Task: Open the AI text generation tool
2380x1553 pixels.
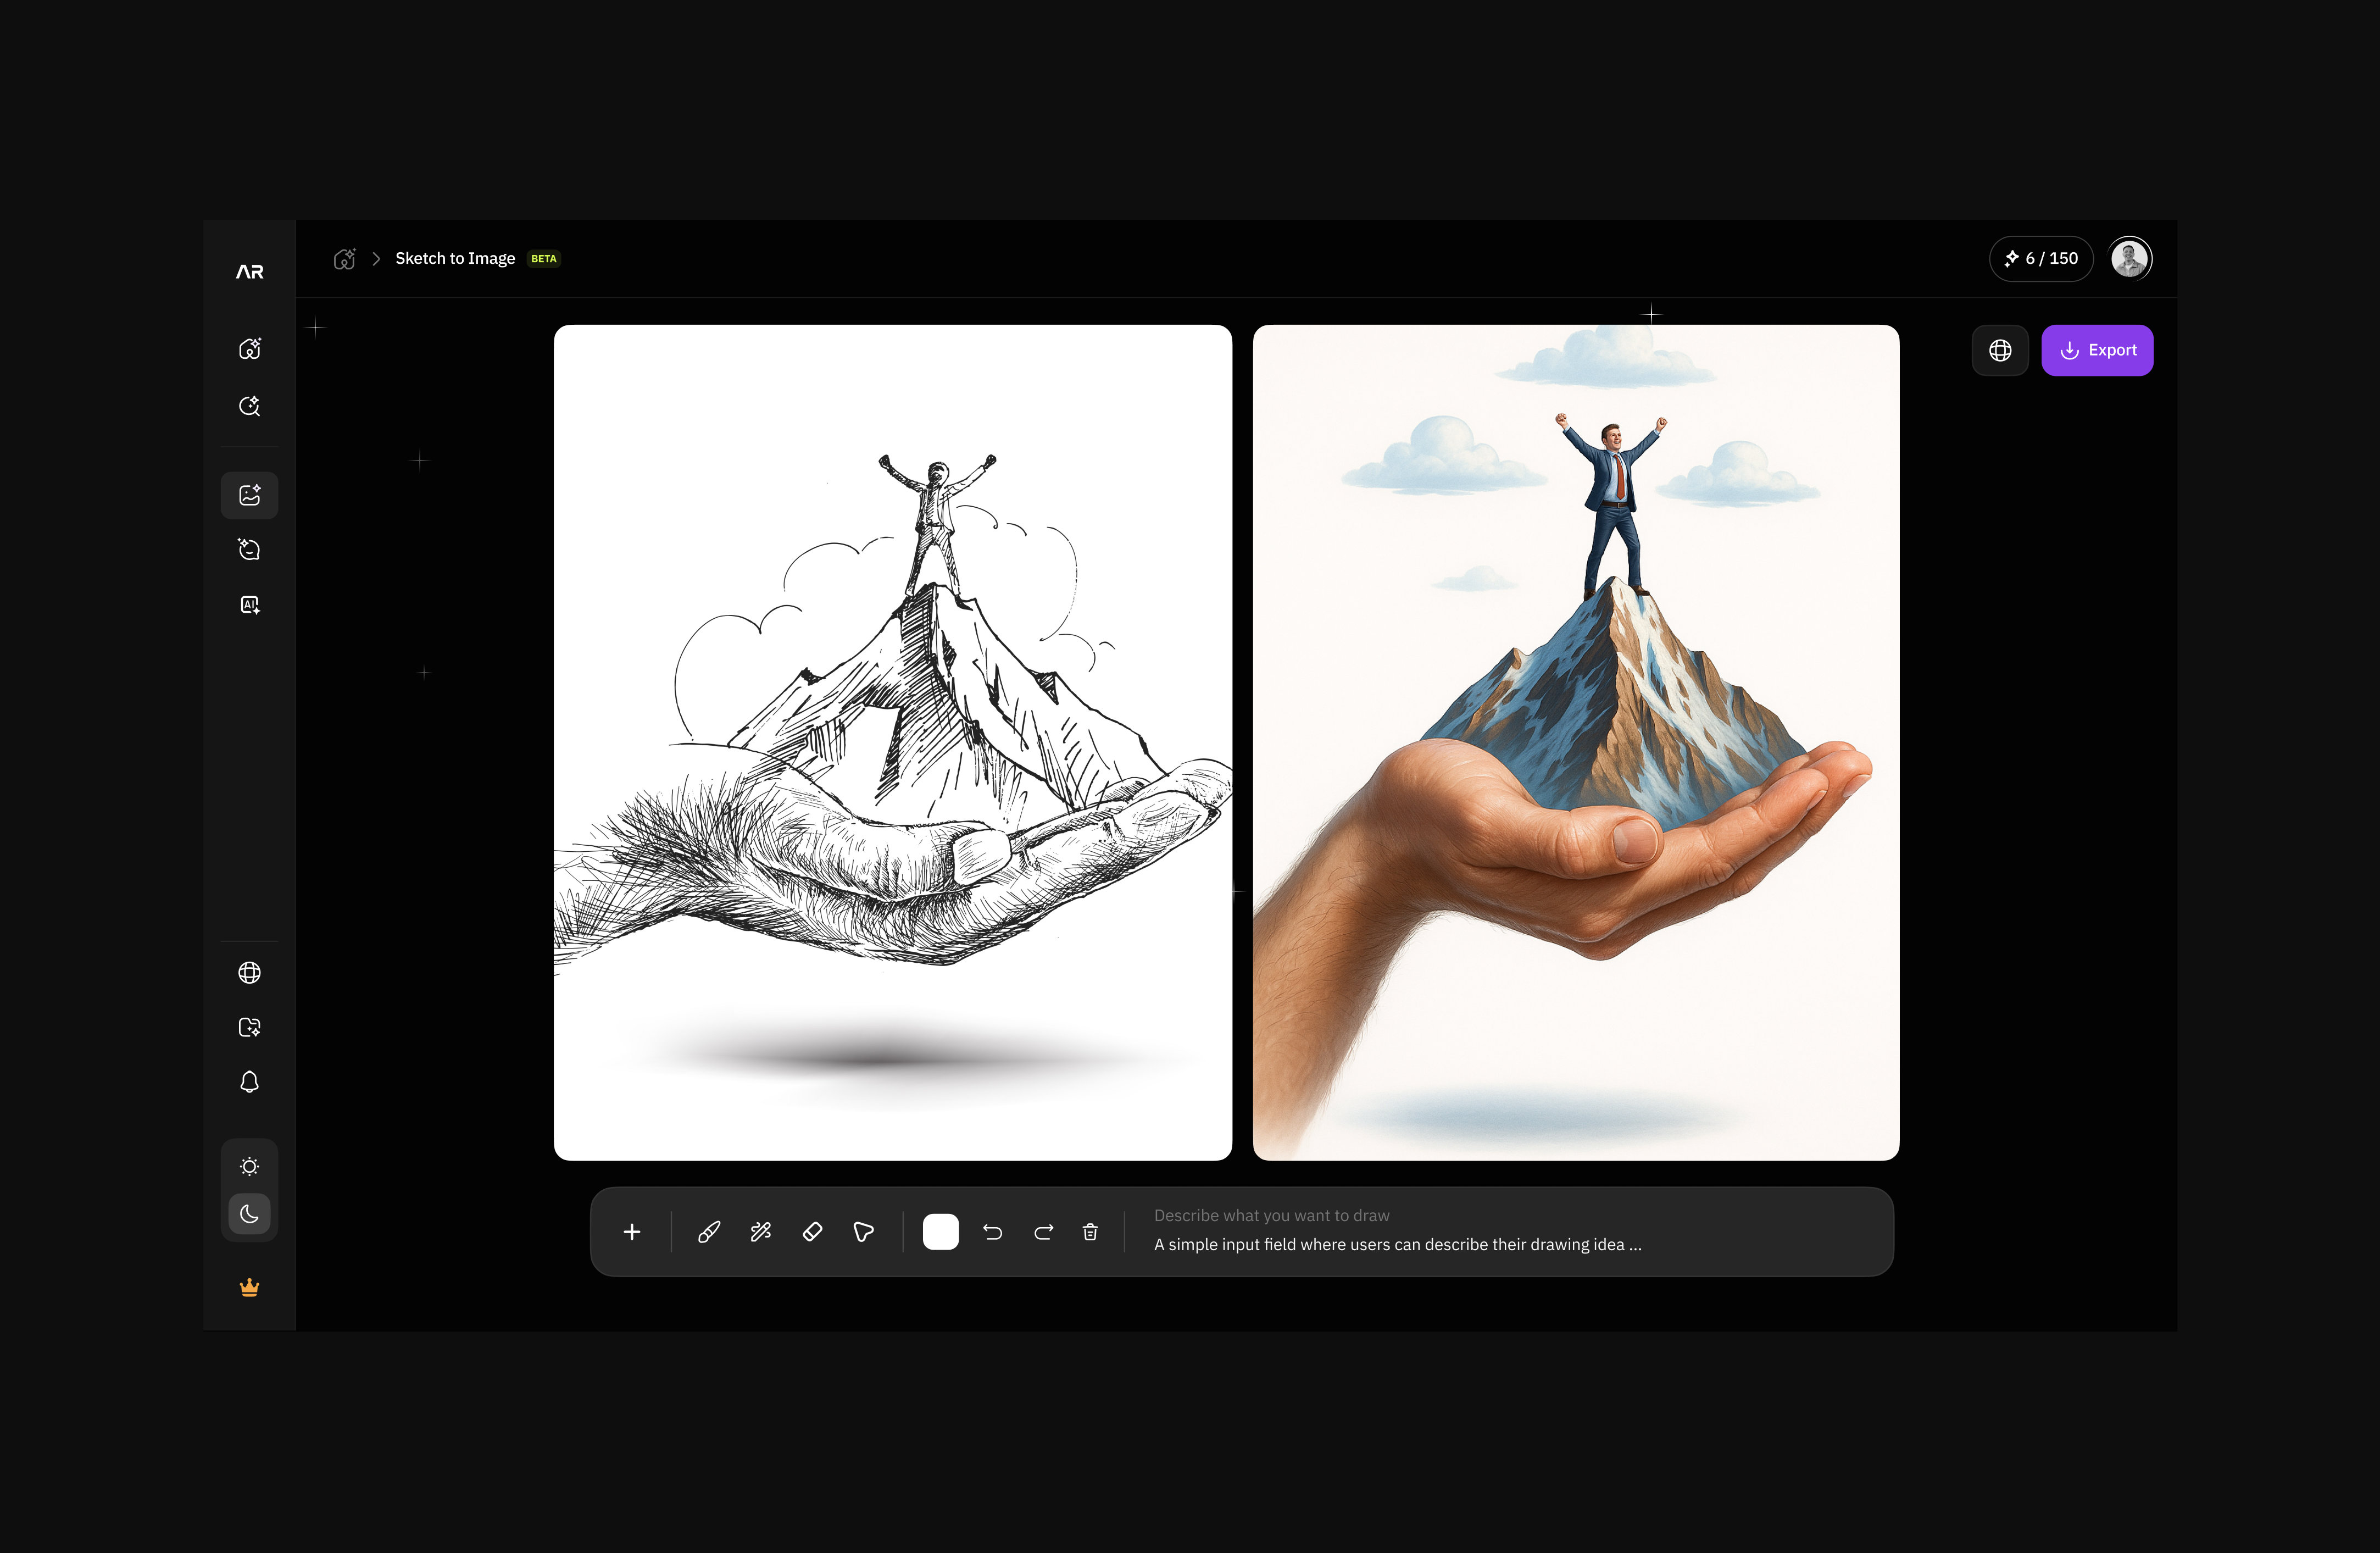Action: point(249,604)
